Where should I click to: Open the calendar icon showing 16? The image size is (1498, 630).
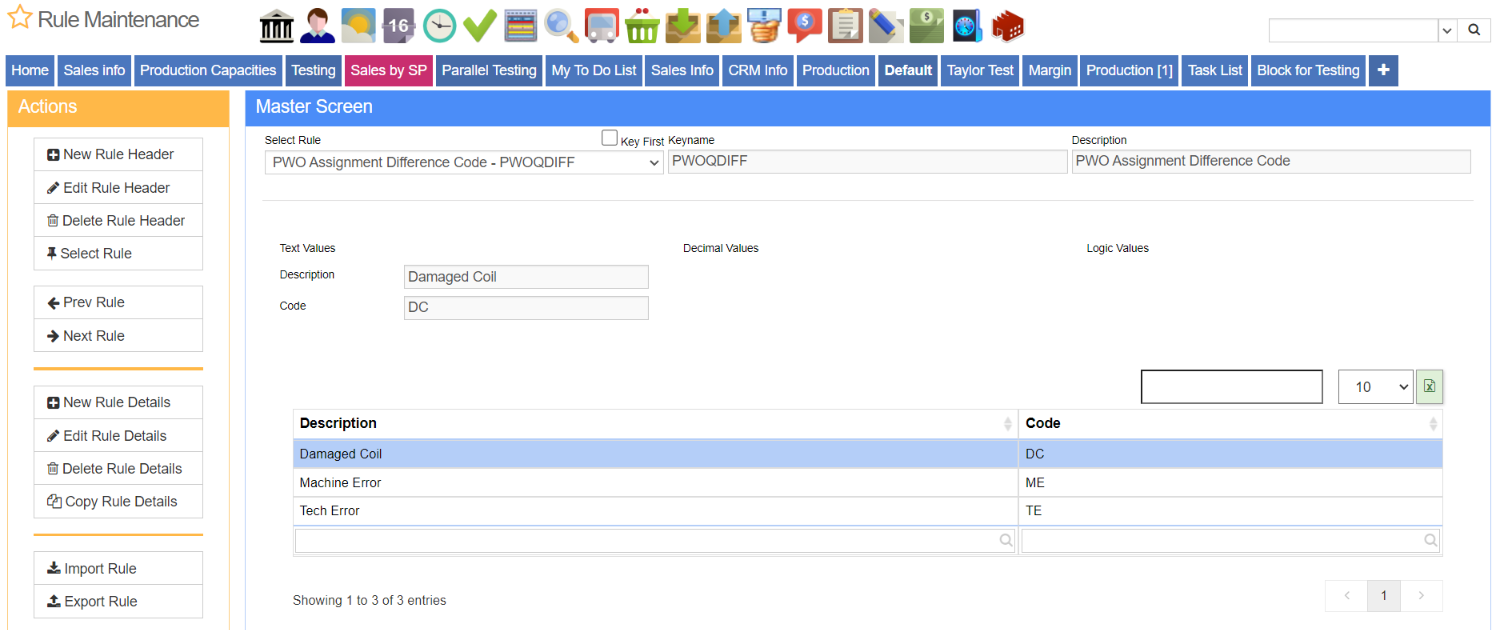point(399,26)
